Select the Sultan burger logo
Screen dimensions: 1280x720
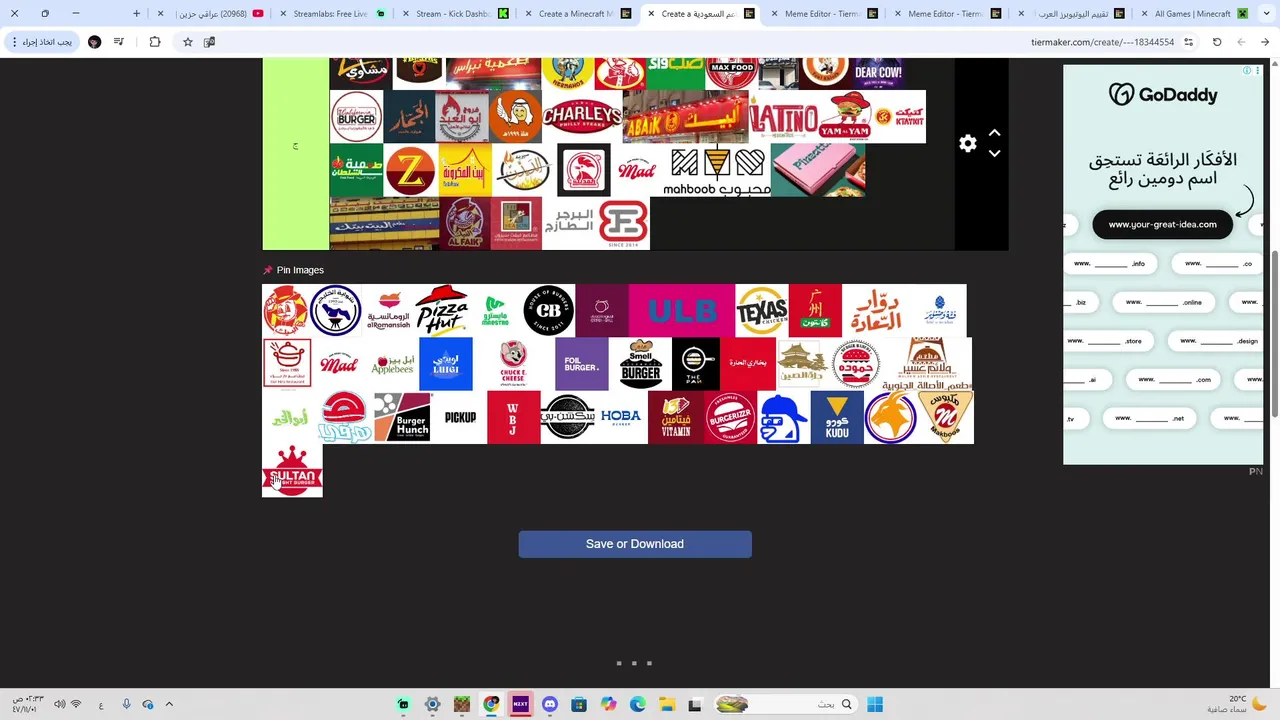click(x=292, y=471)
